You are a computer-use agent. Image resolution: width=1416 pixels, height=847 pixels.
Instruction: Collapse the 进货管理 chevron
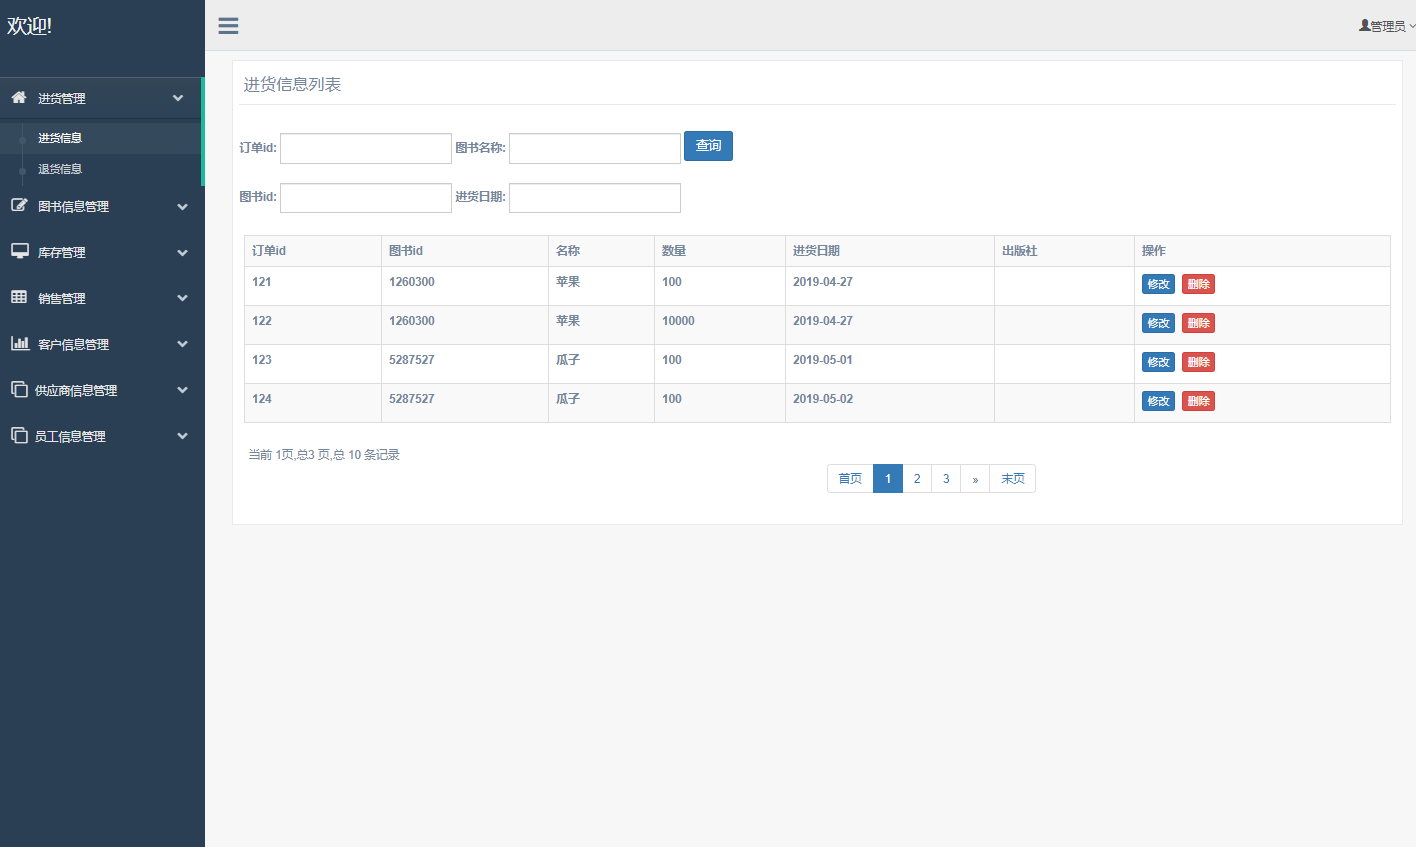point(178,98)
